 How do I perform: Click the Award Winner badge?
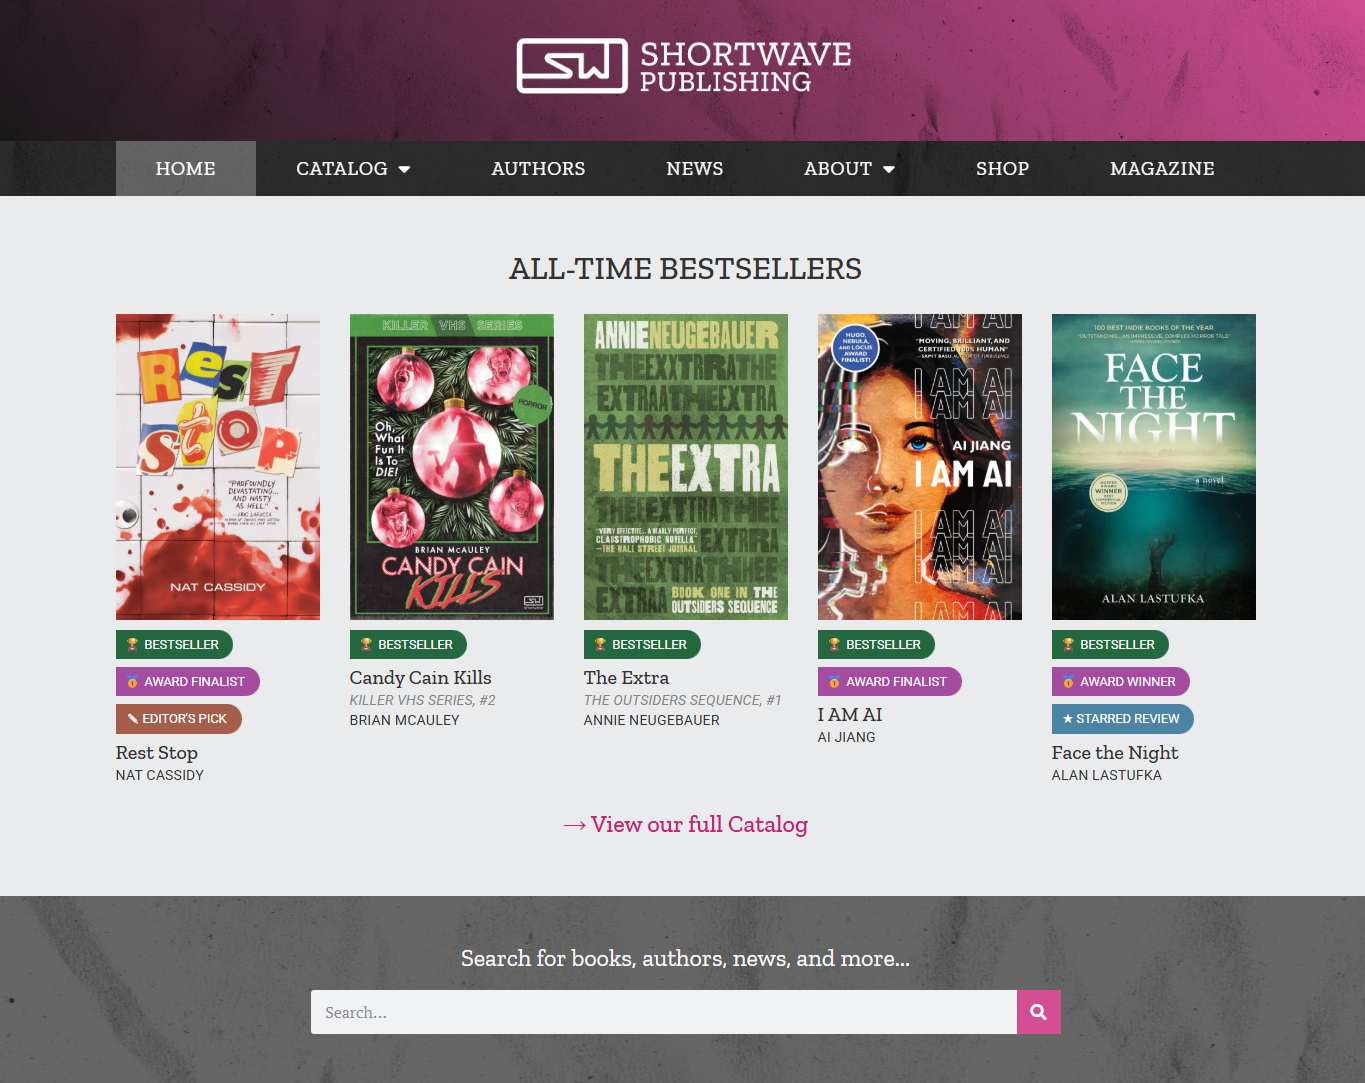(1120, 682)
